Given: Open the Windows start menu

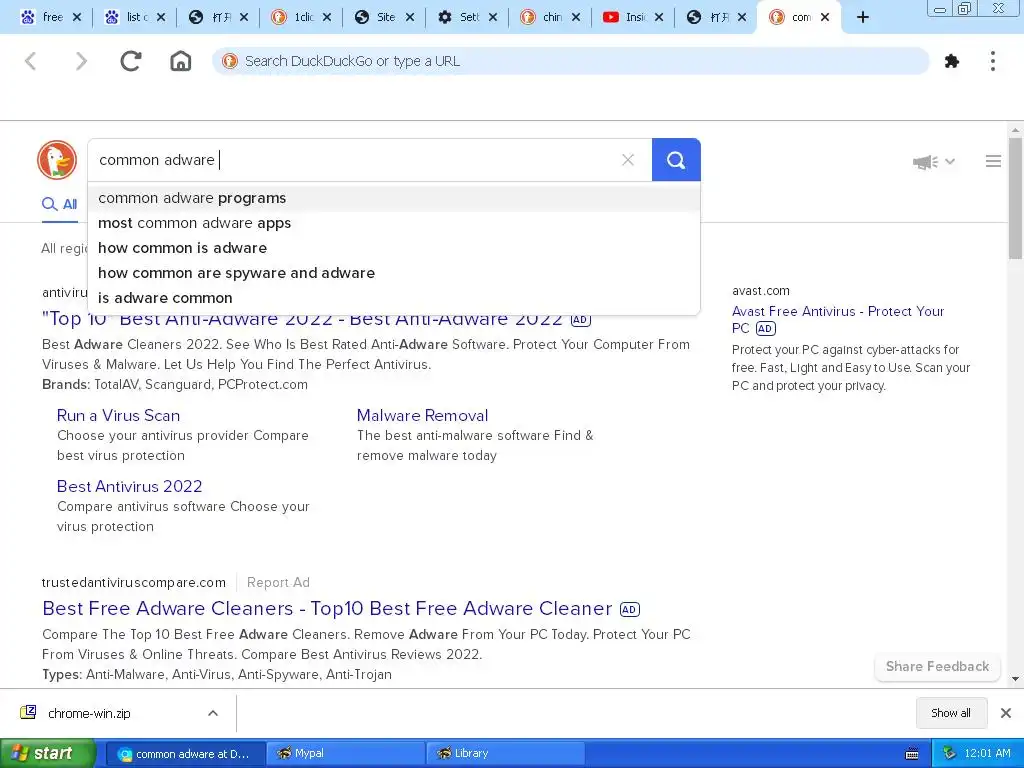Looking at the screenshot, I should click(47, 754).
